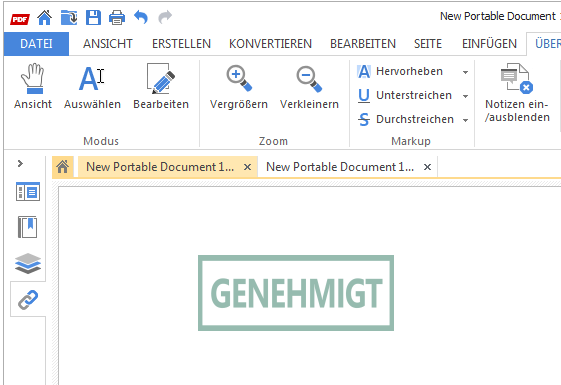Close the second document tab
The height and width of the screenshot is (385, 561).
(427, 167)
